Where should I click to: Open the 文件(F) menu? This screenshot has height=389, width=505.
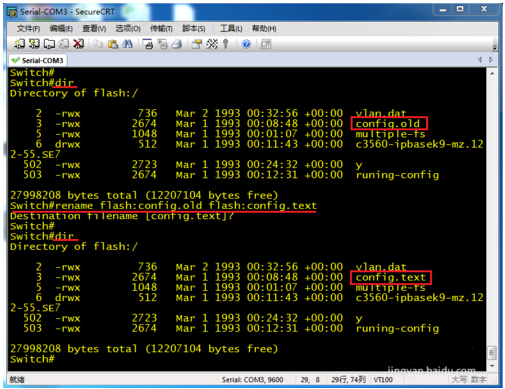pos(28,29)
